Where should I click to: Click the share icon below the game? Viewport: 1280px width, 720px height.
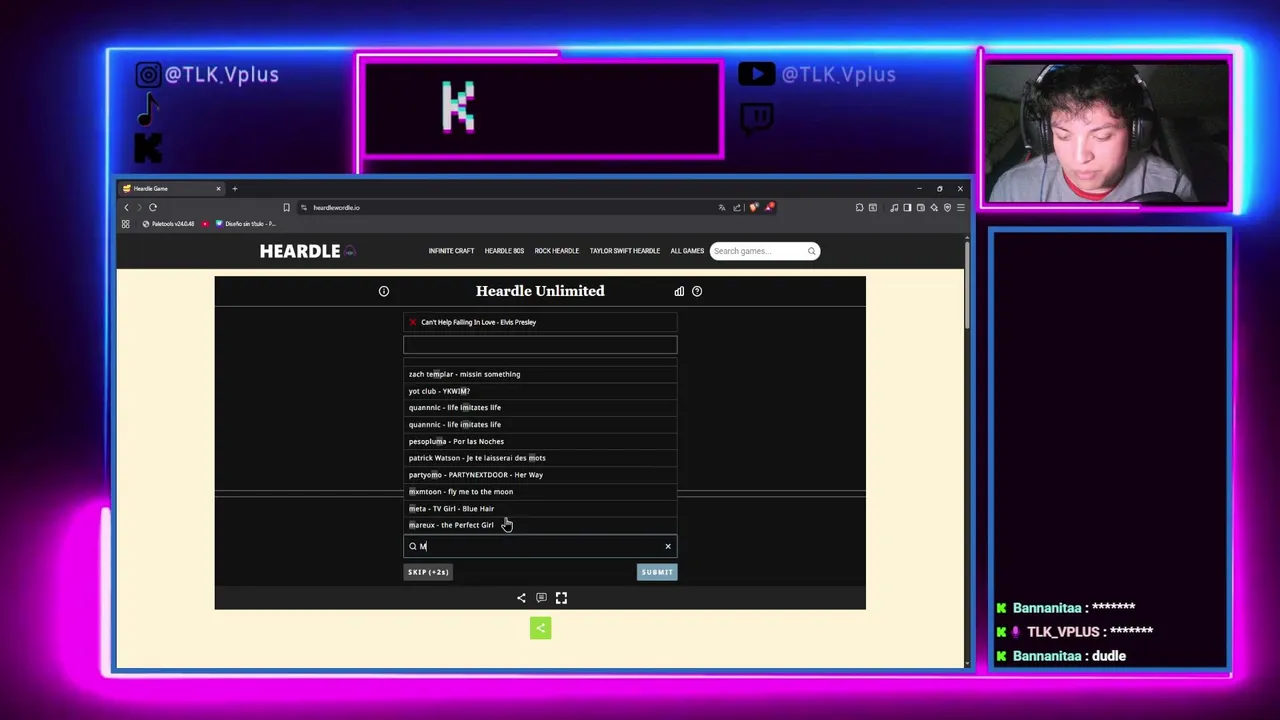521,598
